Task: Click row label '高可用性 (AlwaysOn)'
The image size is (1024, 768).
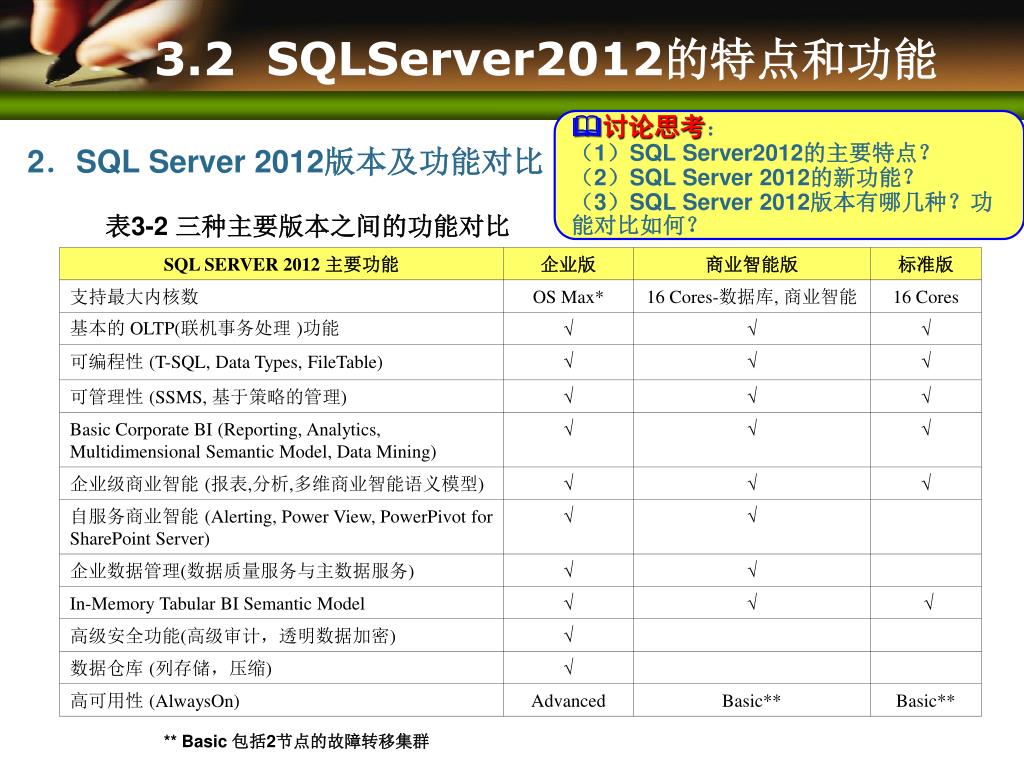Action: 155,701
